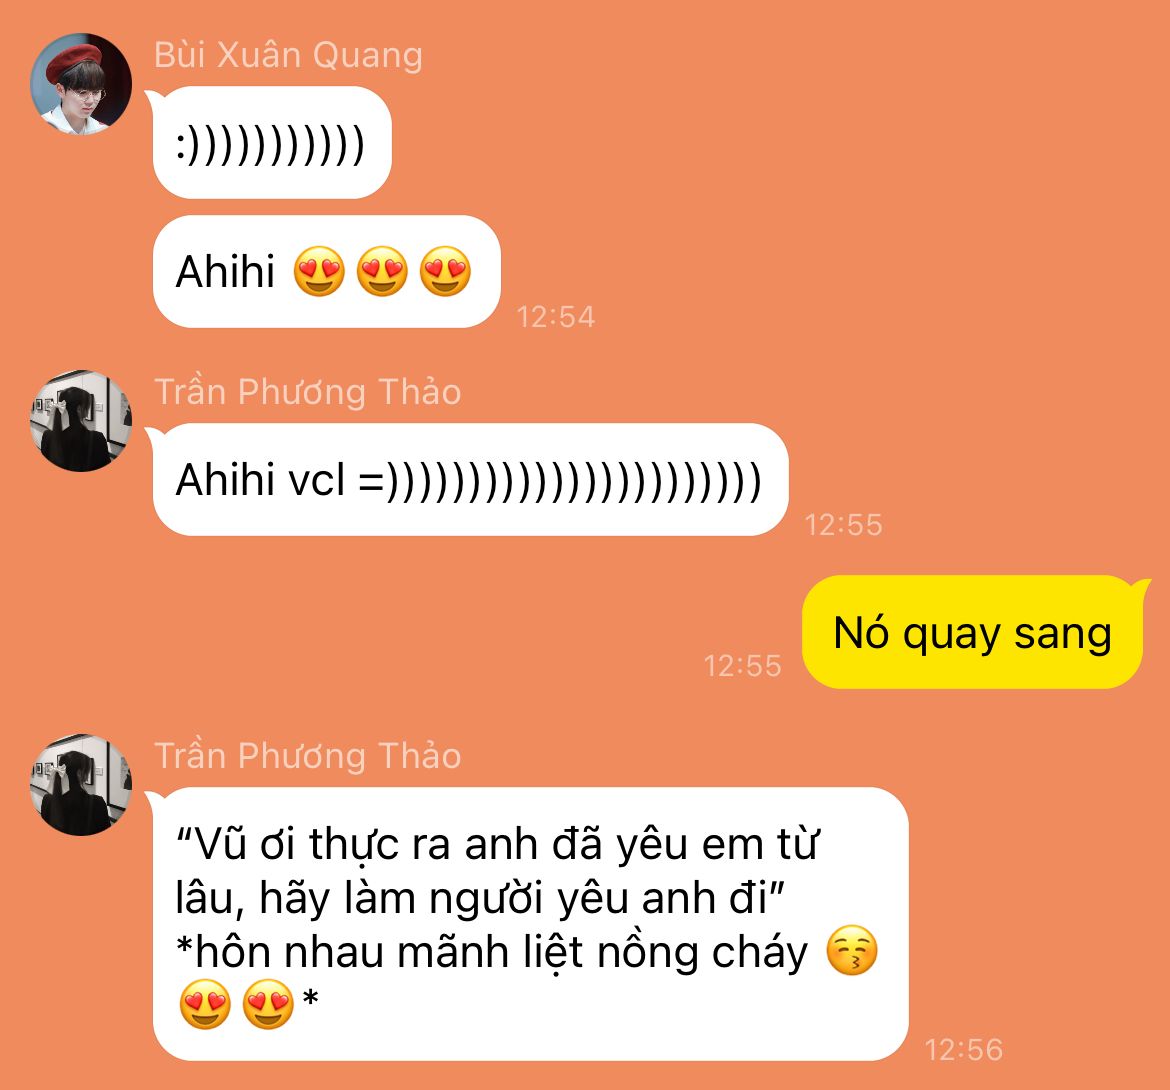Tap the second Trần Phương Thảo avatar
1170x1090 pixels.
click(x=81, y=785)
